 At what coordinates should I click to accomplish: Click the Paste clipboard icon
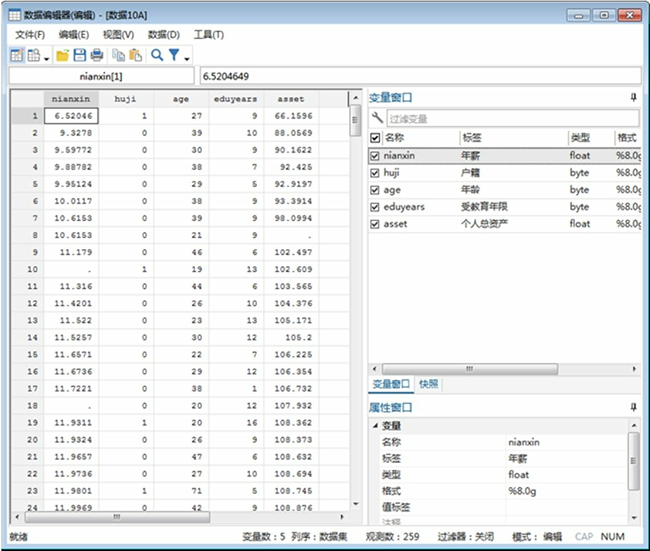tap(135, 55)
